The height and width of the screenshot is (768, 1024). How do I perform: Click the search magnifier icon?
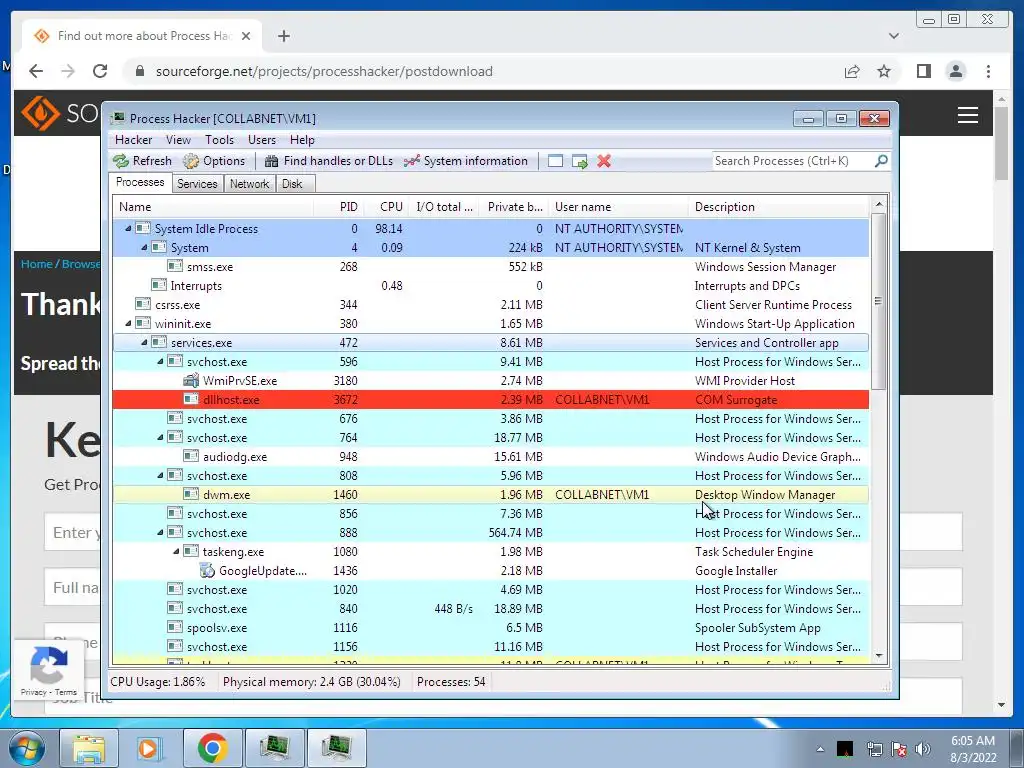coord(881,161)
